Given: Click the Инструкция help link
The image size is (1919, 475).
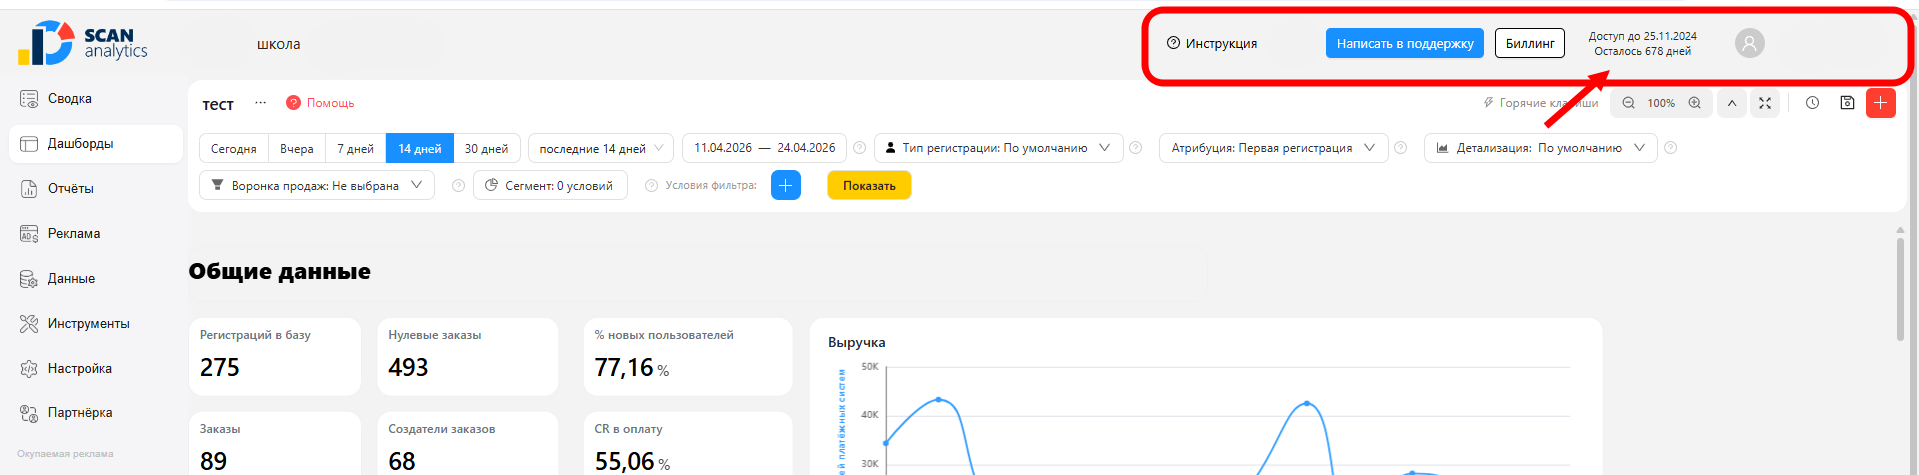Looking at the screenshot, I should point(1212,43).
